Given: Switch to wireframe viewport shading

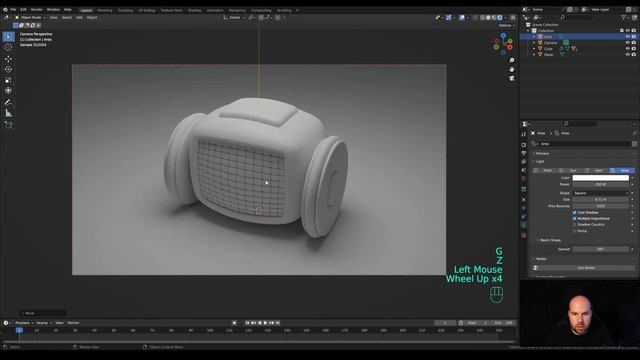Looking at the screenshot, I should point(482,18).
